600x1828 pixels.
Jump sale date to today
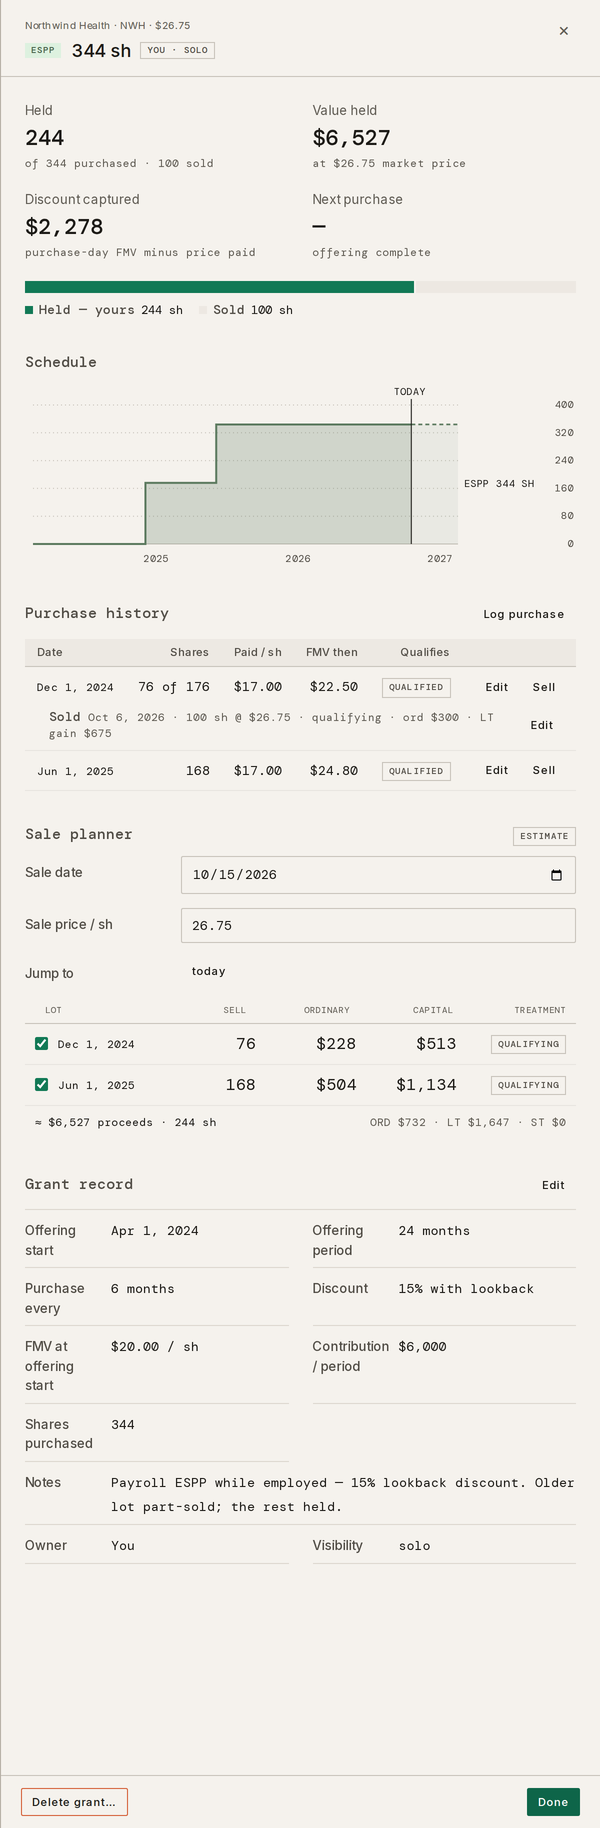coord(208,971)
